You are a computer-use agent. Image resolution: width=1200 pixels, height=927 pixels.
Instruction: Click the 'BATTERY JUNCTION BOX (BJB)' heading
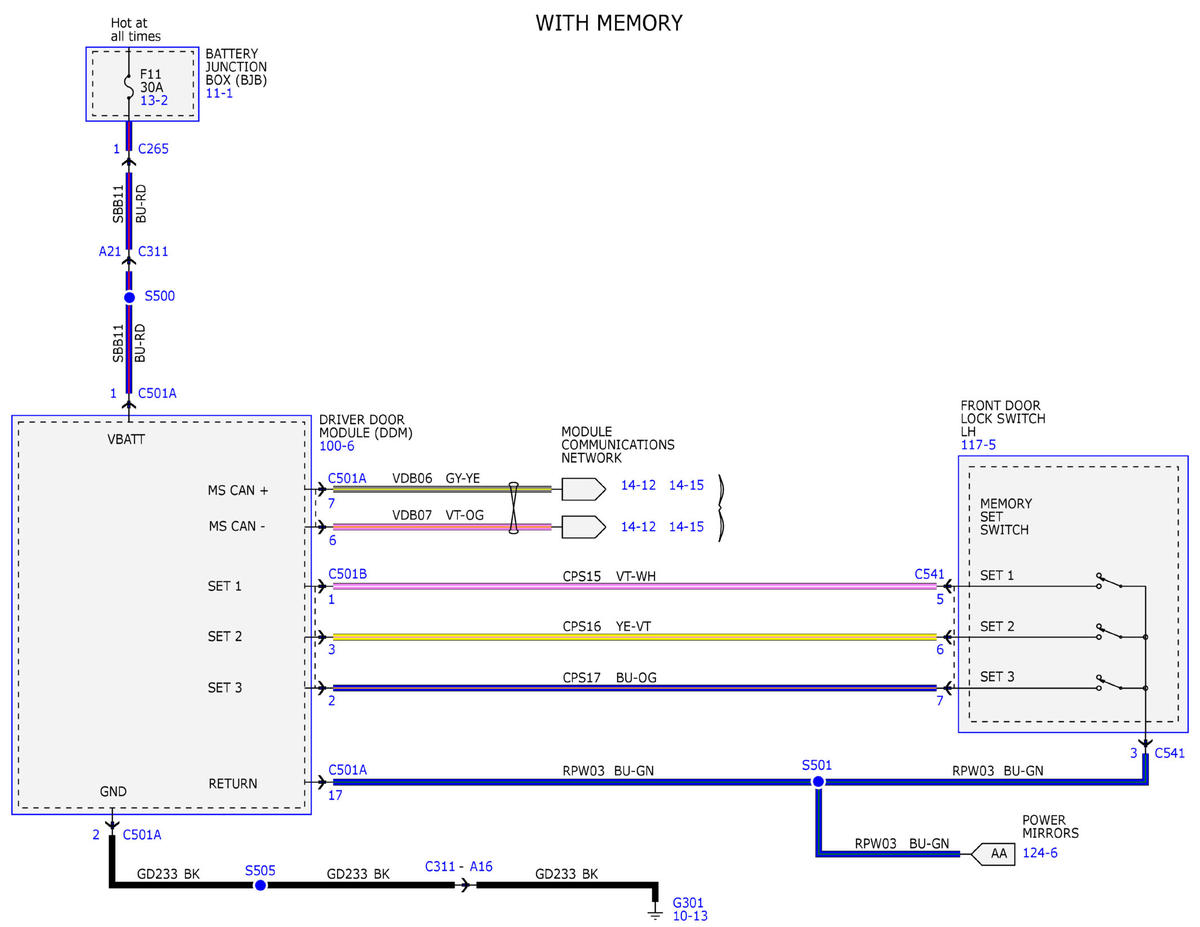coord(236,66)
